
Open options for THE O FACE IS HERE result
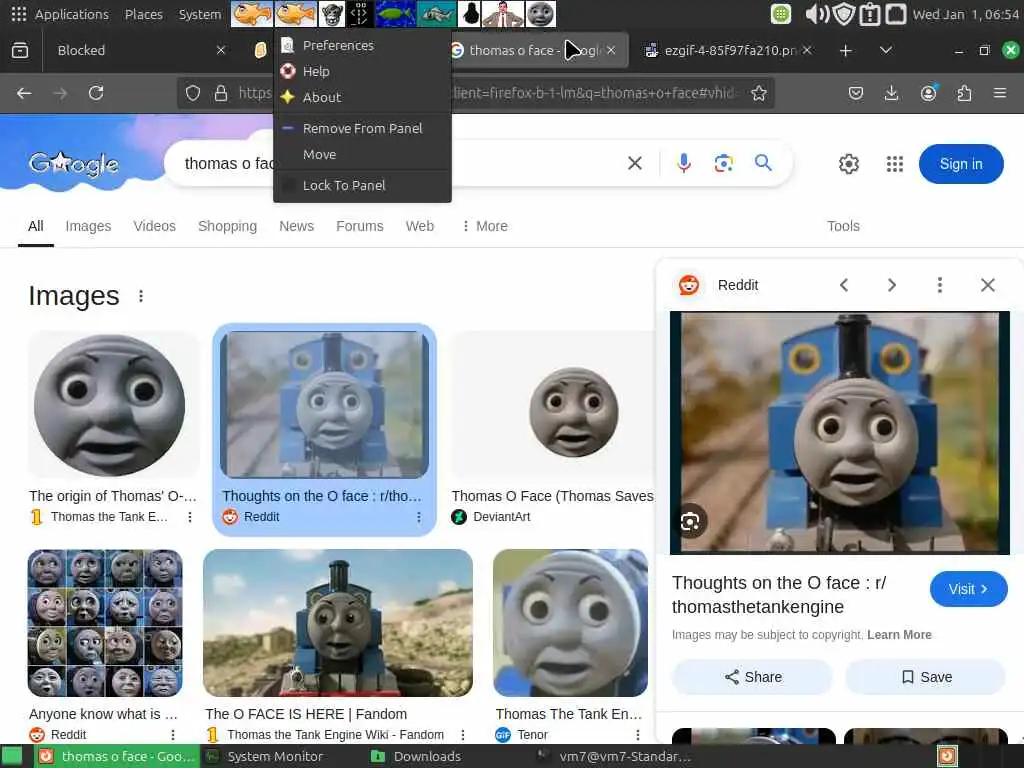pyautogui.click(x=462, y=735)
